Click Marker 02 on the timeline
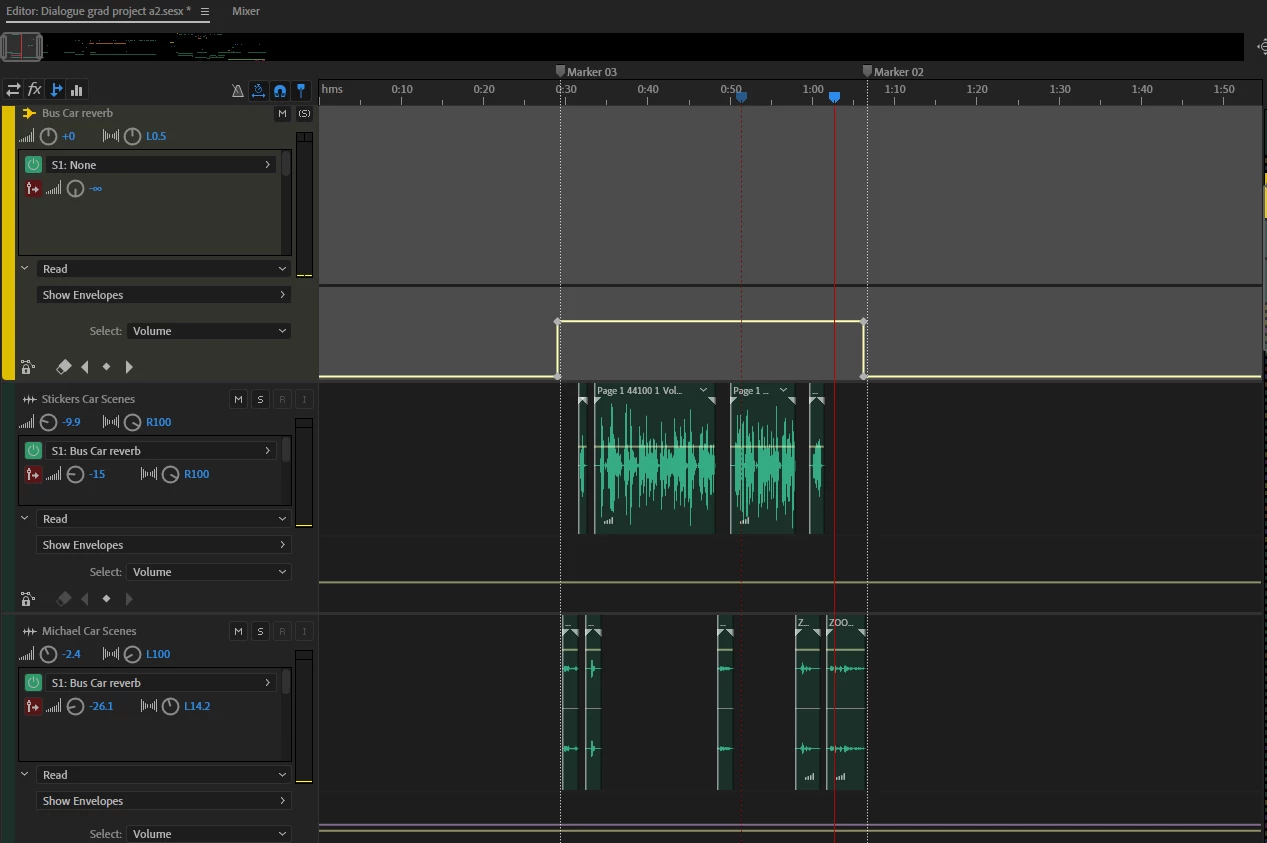Image resolution: width=1267 pixels, height=843 pixels. coord(893,72)
